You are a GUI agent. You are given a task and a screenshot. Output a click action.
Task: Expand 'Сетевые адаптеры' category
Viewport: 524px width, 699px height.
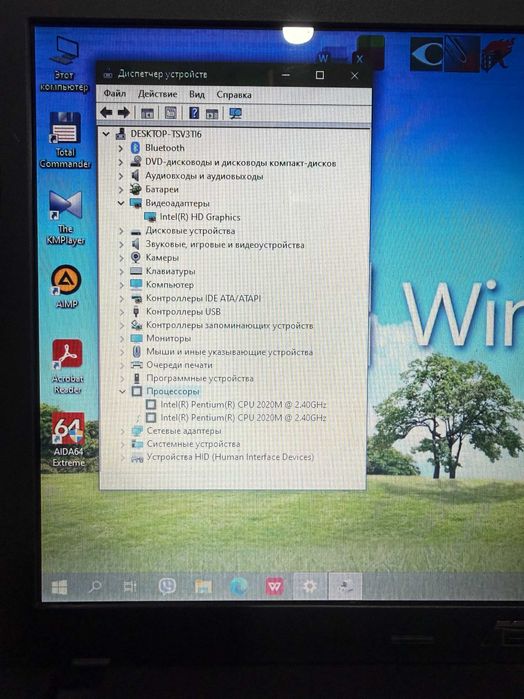[x=122, y=431]
